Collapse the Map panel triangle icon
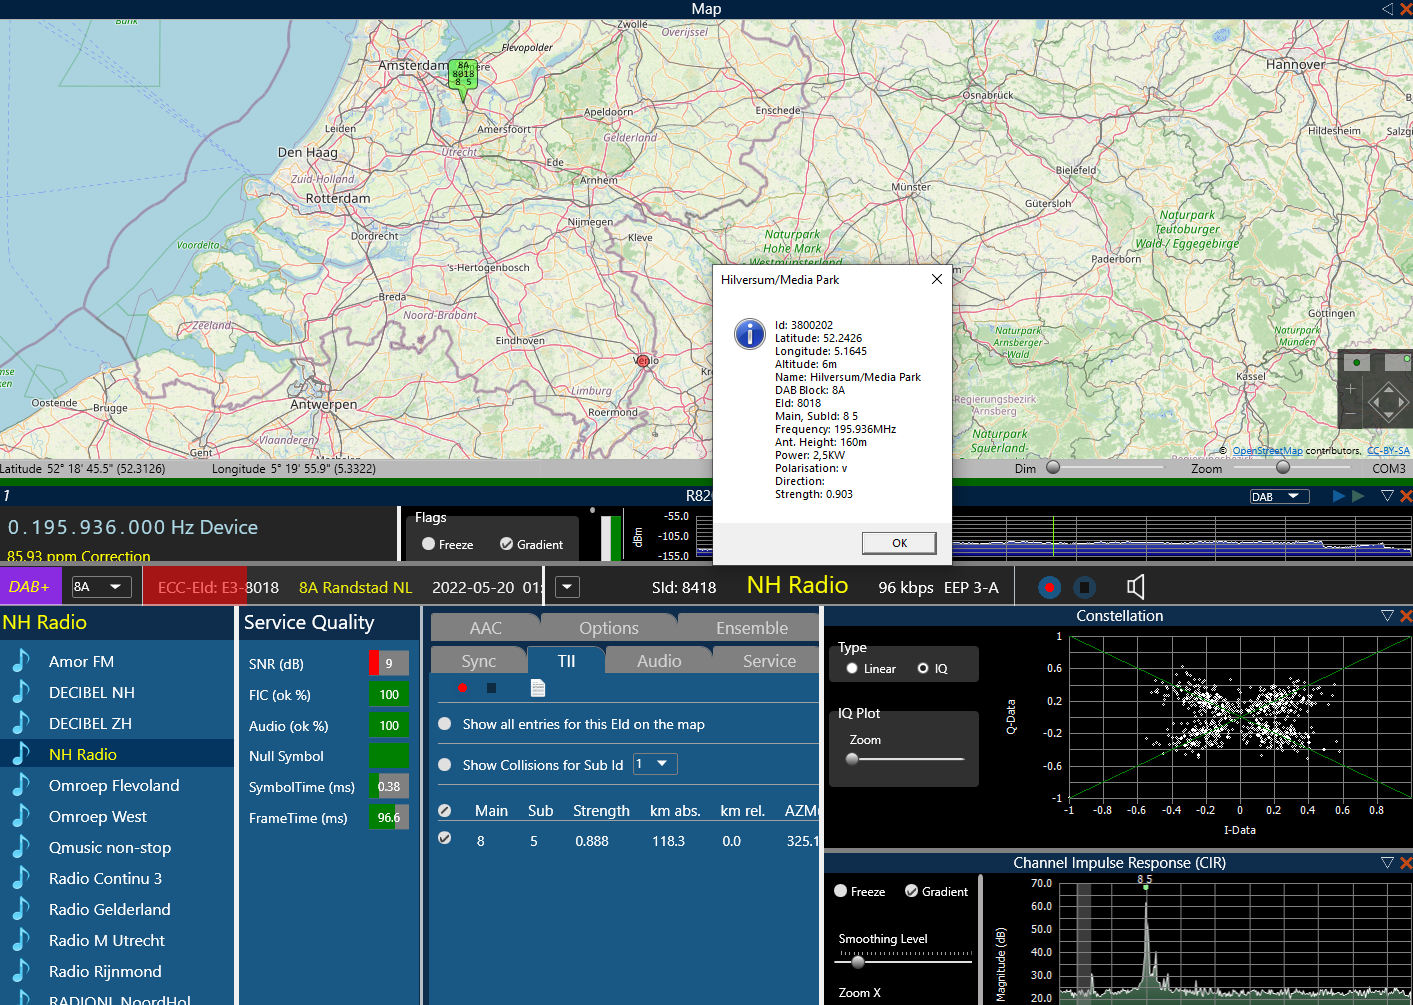Screen dimensions: 1413x1005 [x=1387, y=8]
